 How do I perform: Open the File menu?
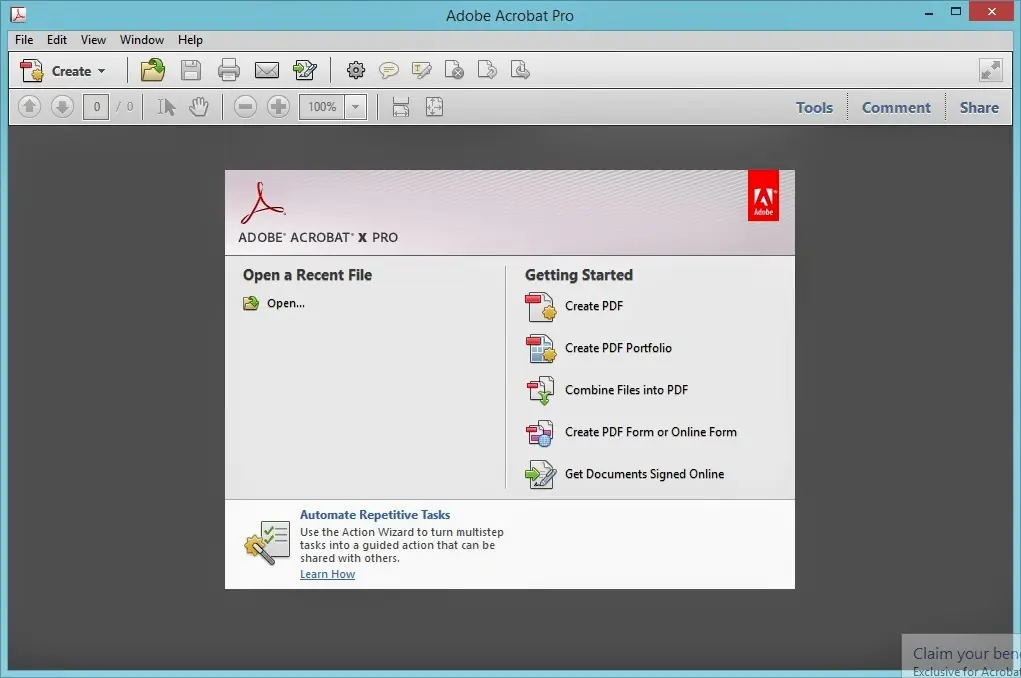24,40
